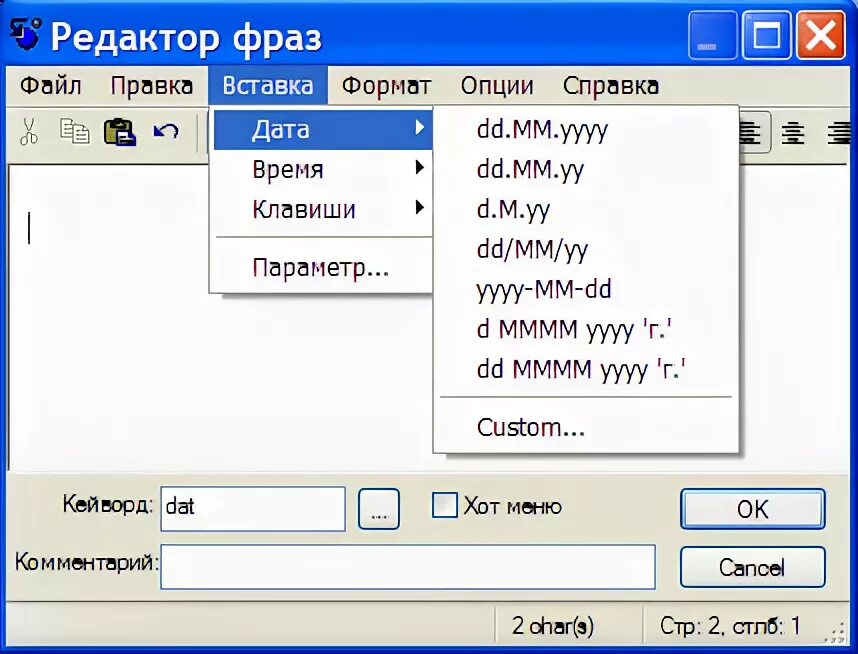Expand the Клавиши submenu
Image resolution: width=858 pixels, height=654 pixels.
click(x=323, y=209)
